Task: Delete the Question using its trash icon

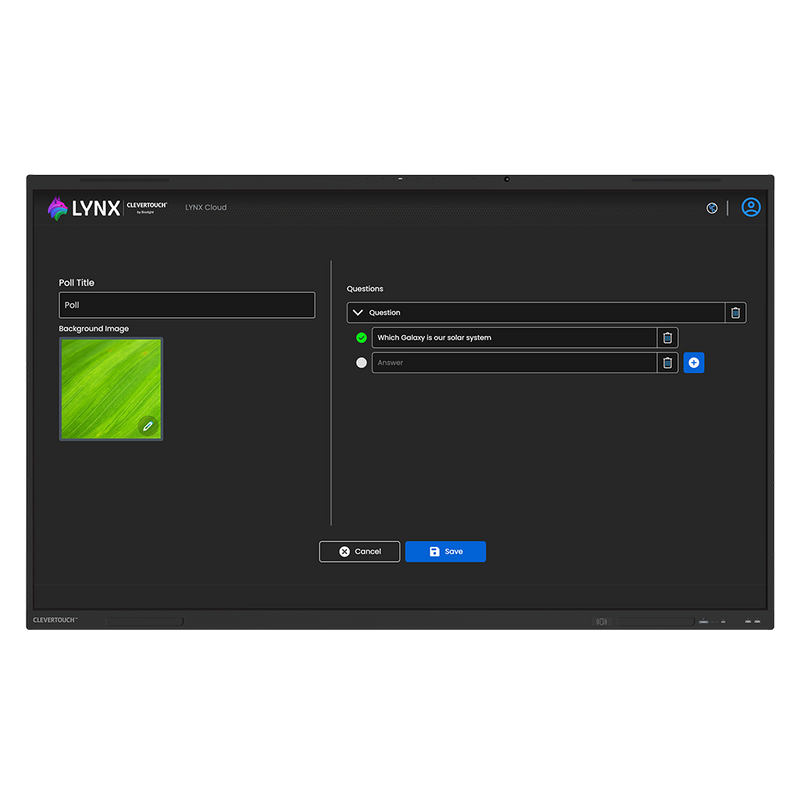Action: tap(736, 313)
